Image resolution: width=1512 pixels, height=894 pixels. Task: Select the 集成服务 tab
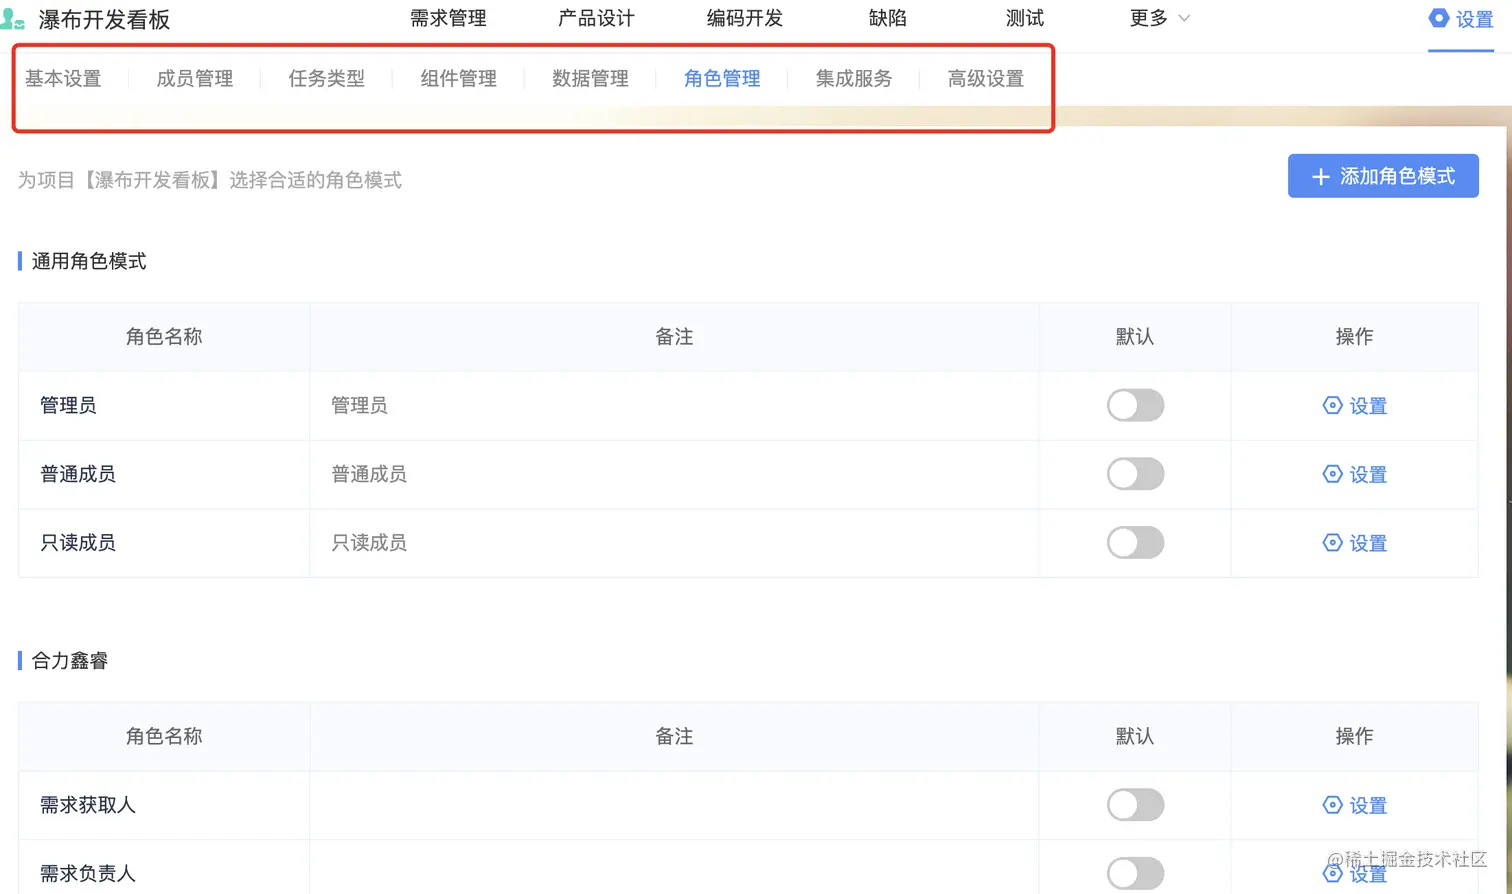pyautogui.click(x=853, y=79)
